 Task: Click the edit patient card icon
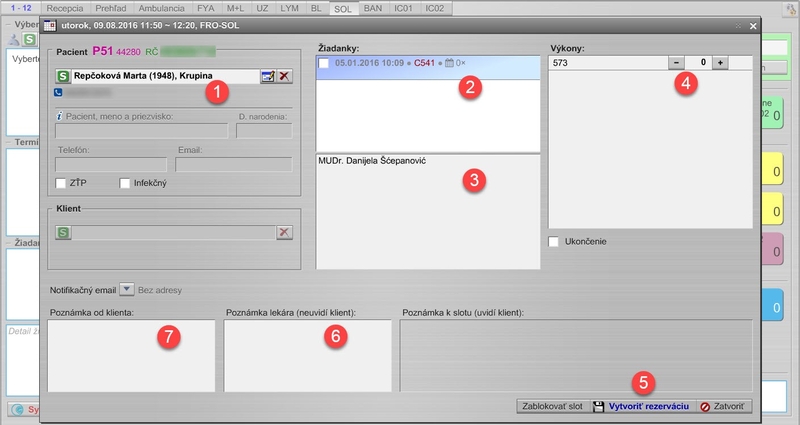pyautogui.click(x=267, y=75)
